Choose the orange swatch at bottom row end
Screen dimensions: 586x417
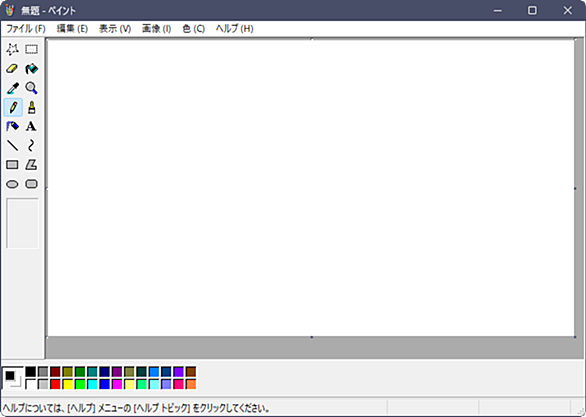[191, 384]
